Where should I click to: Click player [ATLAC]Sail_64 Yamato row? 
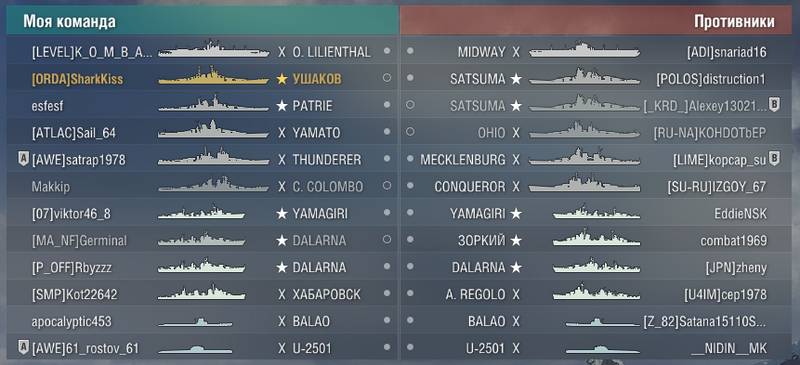coord(202,133)
